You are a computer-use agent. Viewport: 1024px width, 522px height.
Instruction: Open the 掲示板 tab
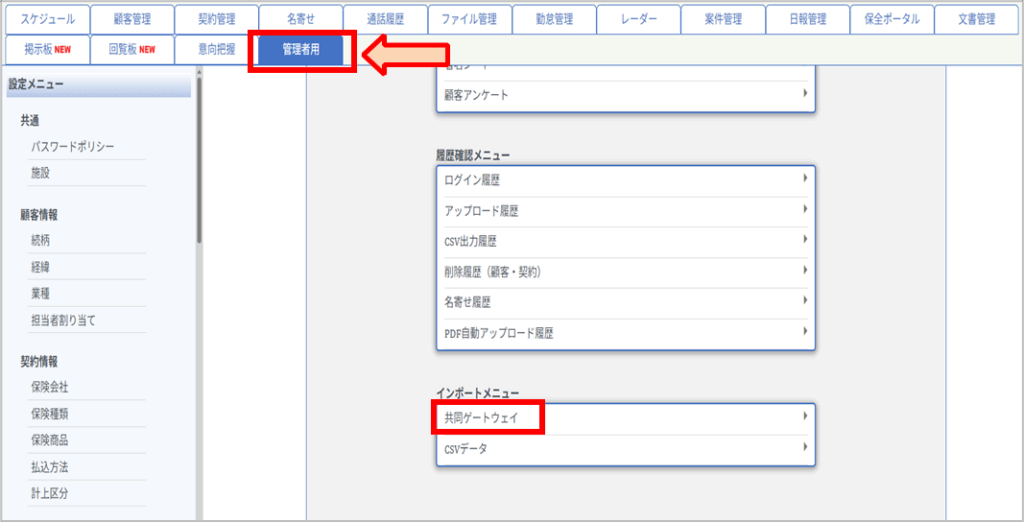click(47, 49)
